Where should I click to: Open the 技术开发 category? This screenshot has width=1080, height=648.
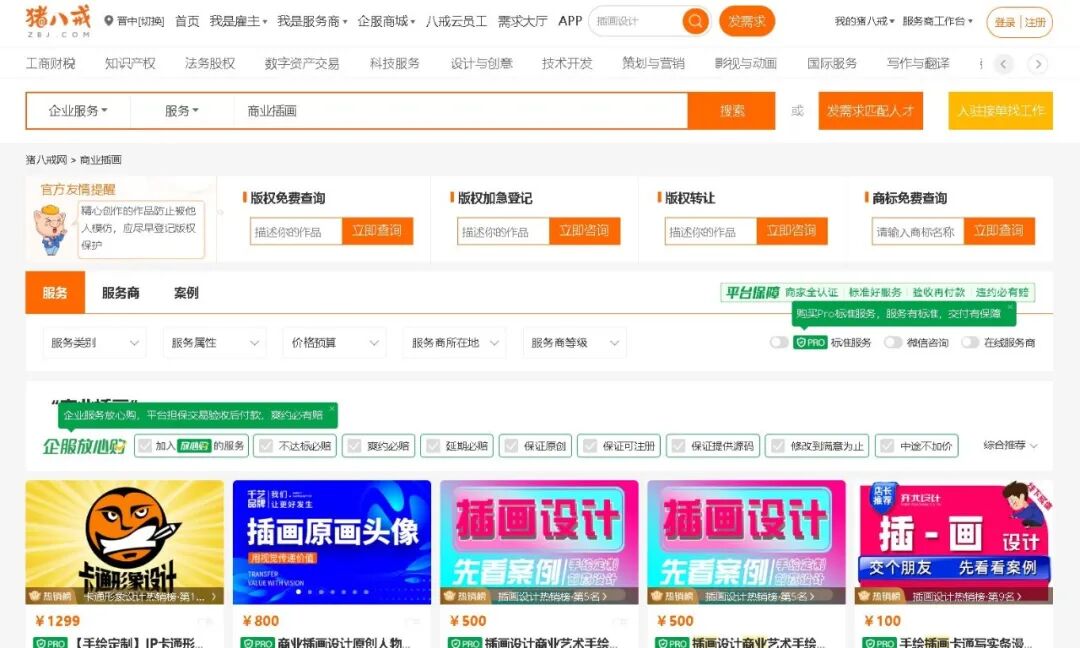(567, 63)
